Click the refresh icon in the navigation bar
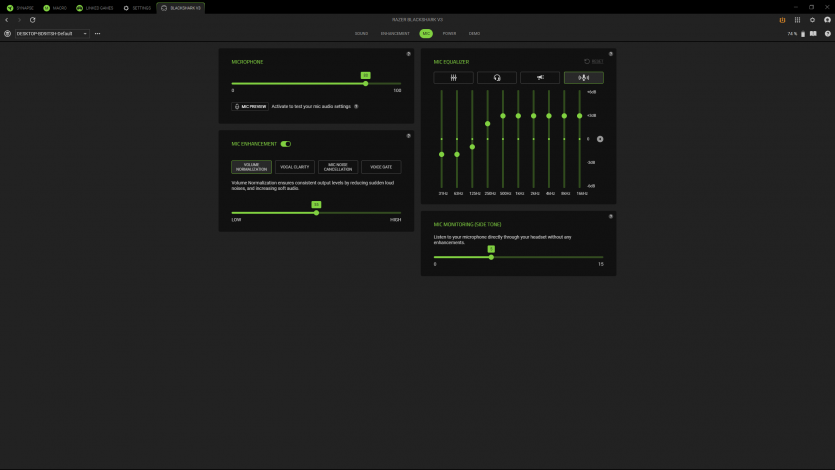The width and height of the screenshot is (835, 470). (33, 20)
